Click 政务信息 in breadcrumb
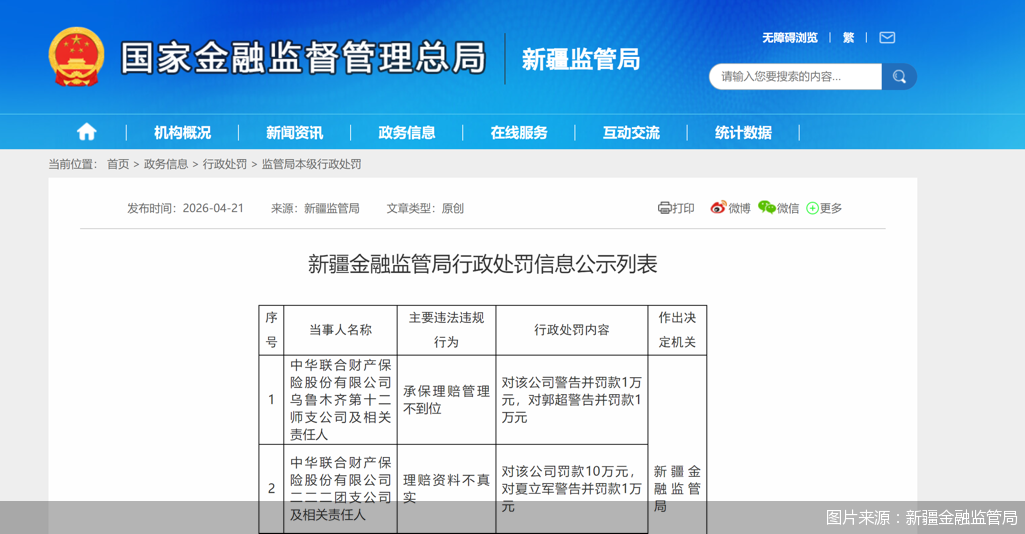 (166, 164)
